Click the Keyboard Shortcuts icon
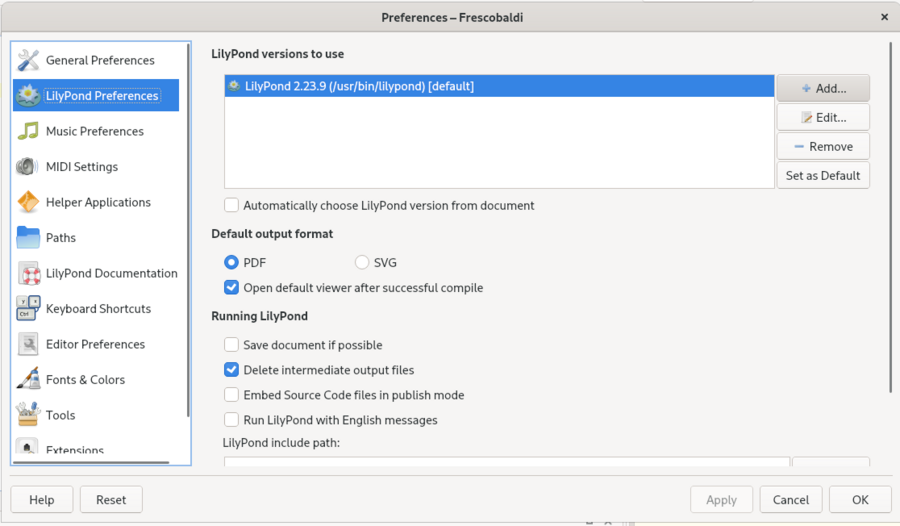This screenshot has width=900, height=526. point(28,309)
